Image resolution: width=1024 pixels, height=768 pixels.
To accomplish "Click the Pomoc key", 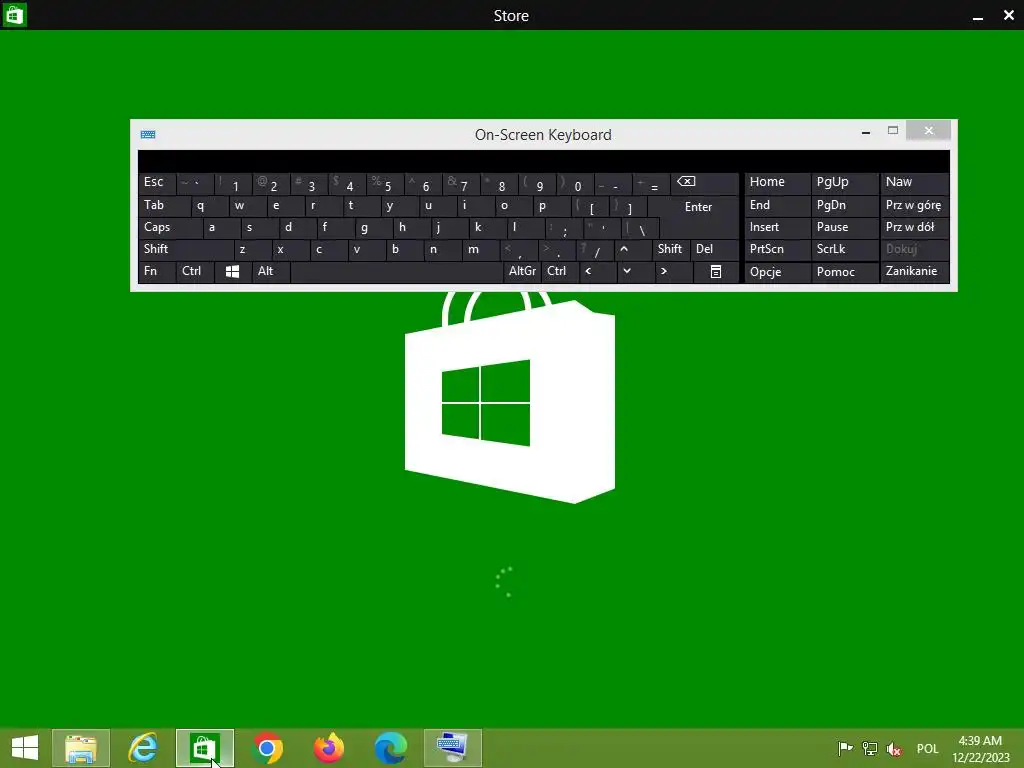I will click(844, 272).
